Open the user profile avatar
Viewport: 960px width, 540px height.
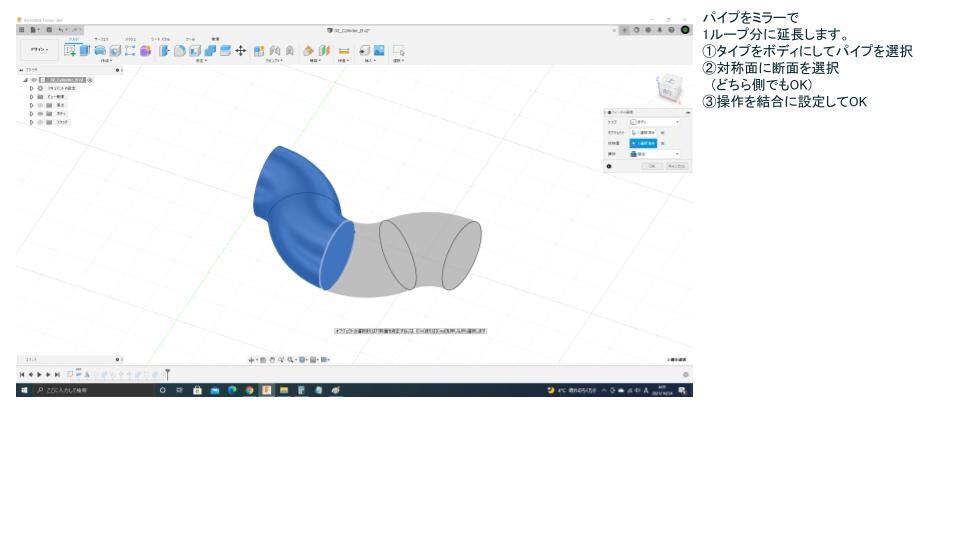coord(685,30)
